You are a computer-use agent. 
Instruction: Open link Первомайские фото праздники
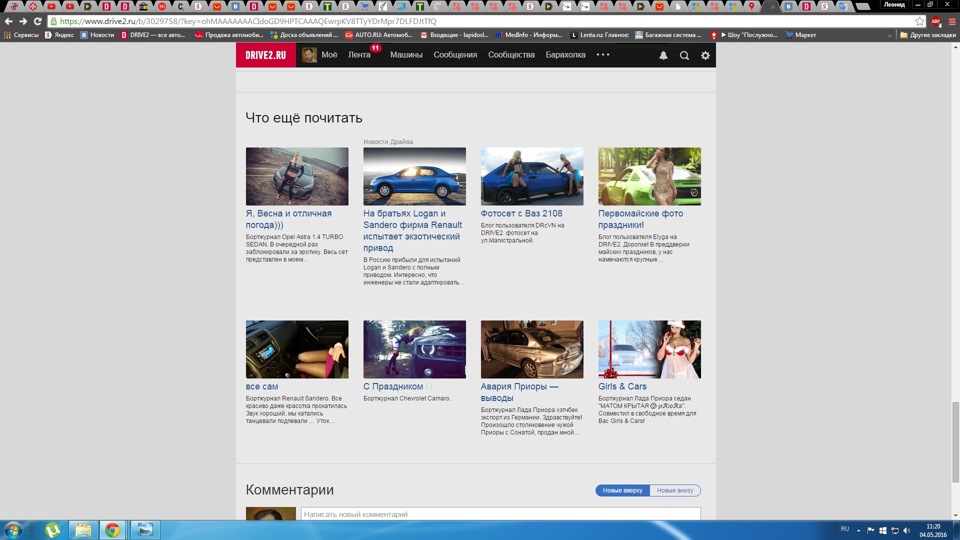(640, 219)
